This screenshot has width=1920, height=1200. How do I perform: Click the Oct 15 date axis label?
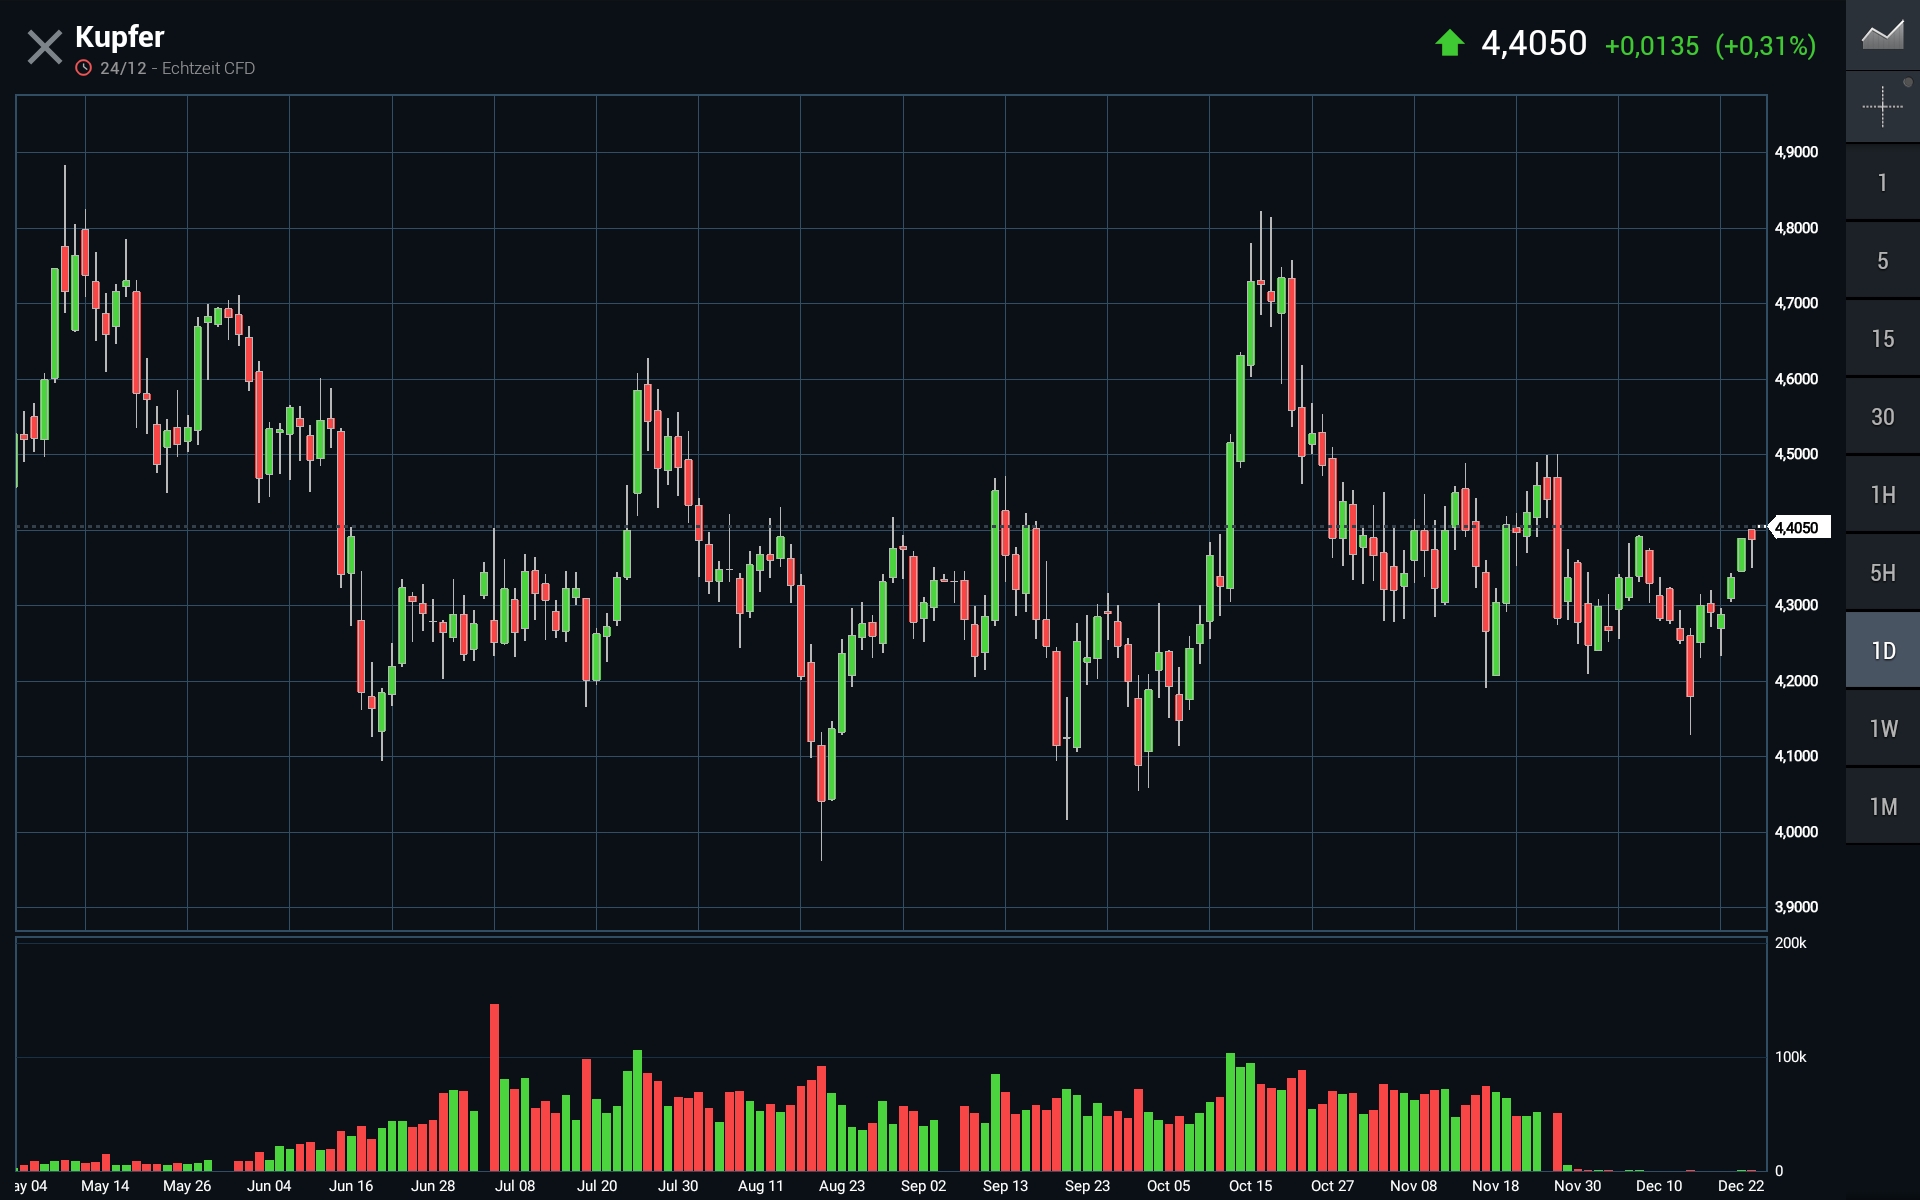tap(1250, 1186)
